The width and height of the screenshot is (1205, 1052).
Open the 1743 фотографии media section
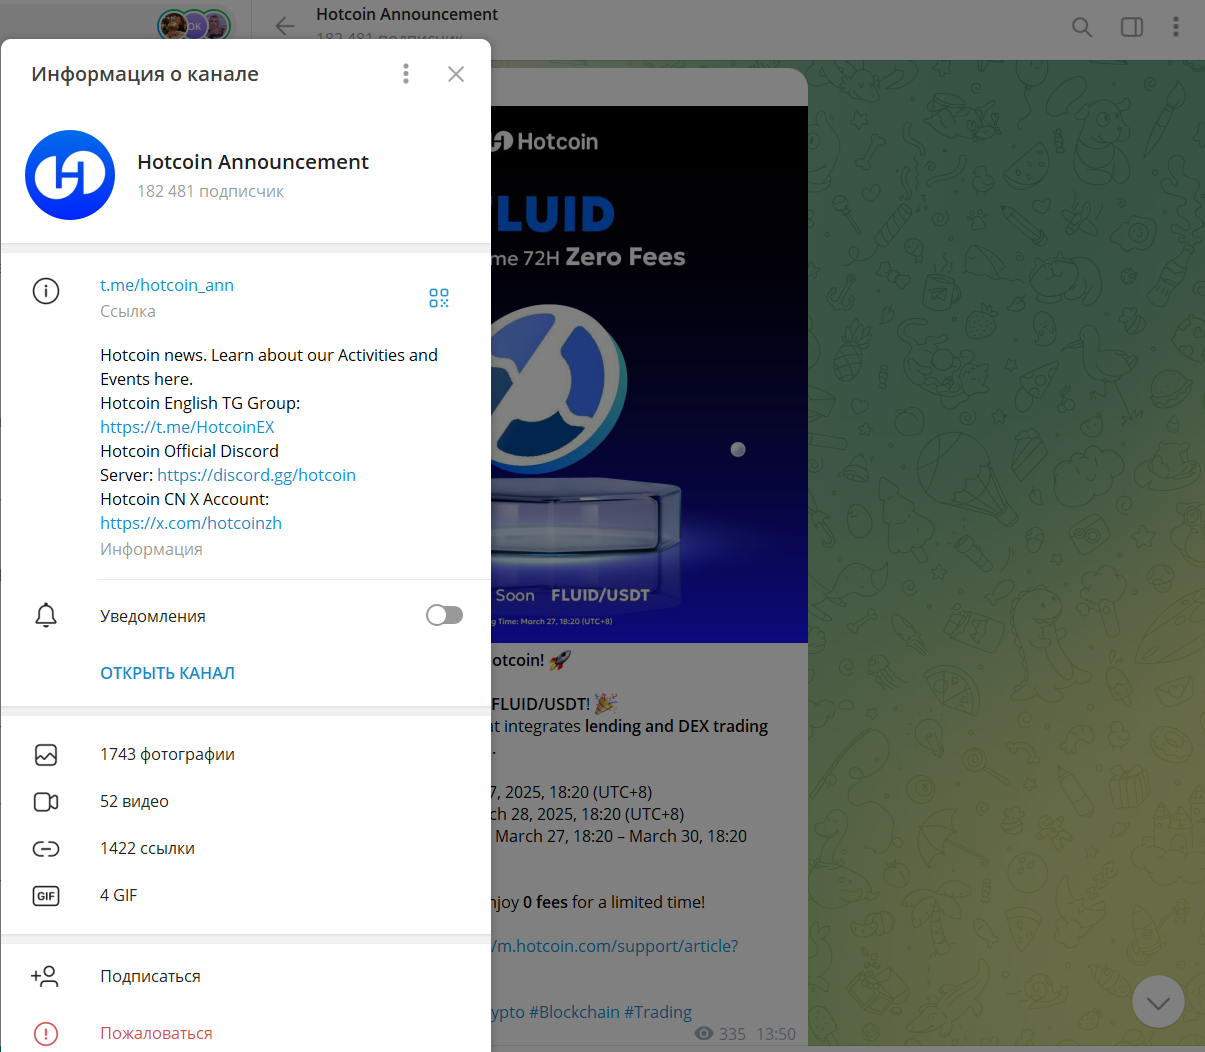[x=246, y=754]
